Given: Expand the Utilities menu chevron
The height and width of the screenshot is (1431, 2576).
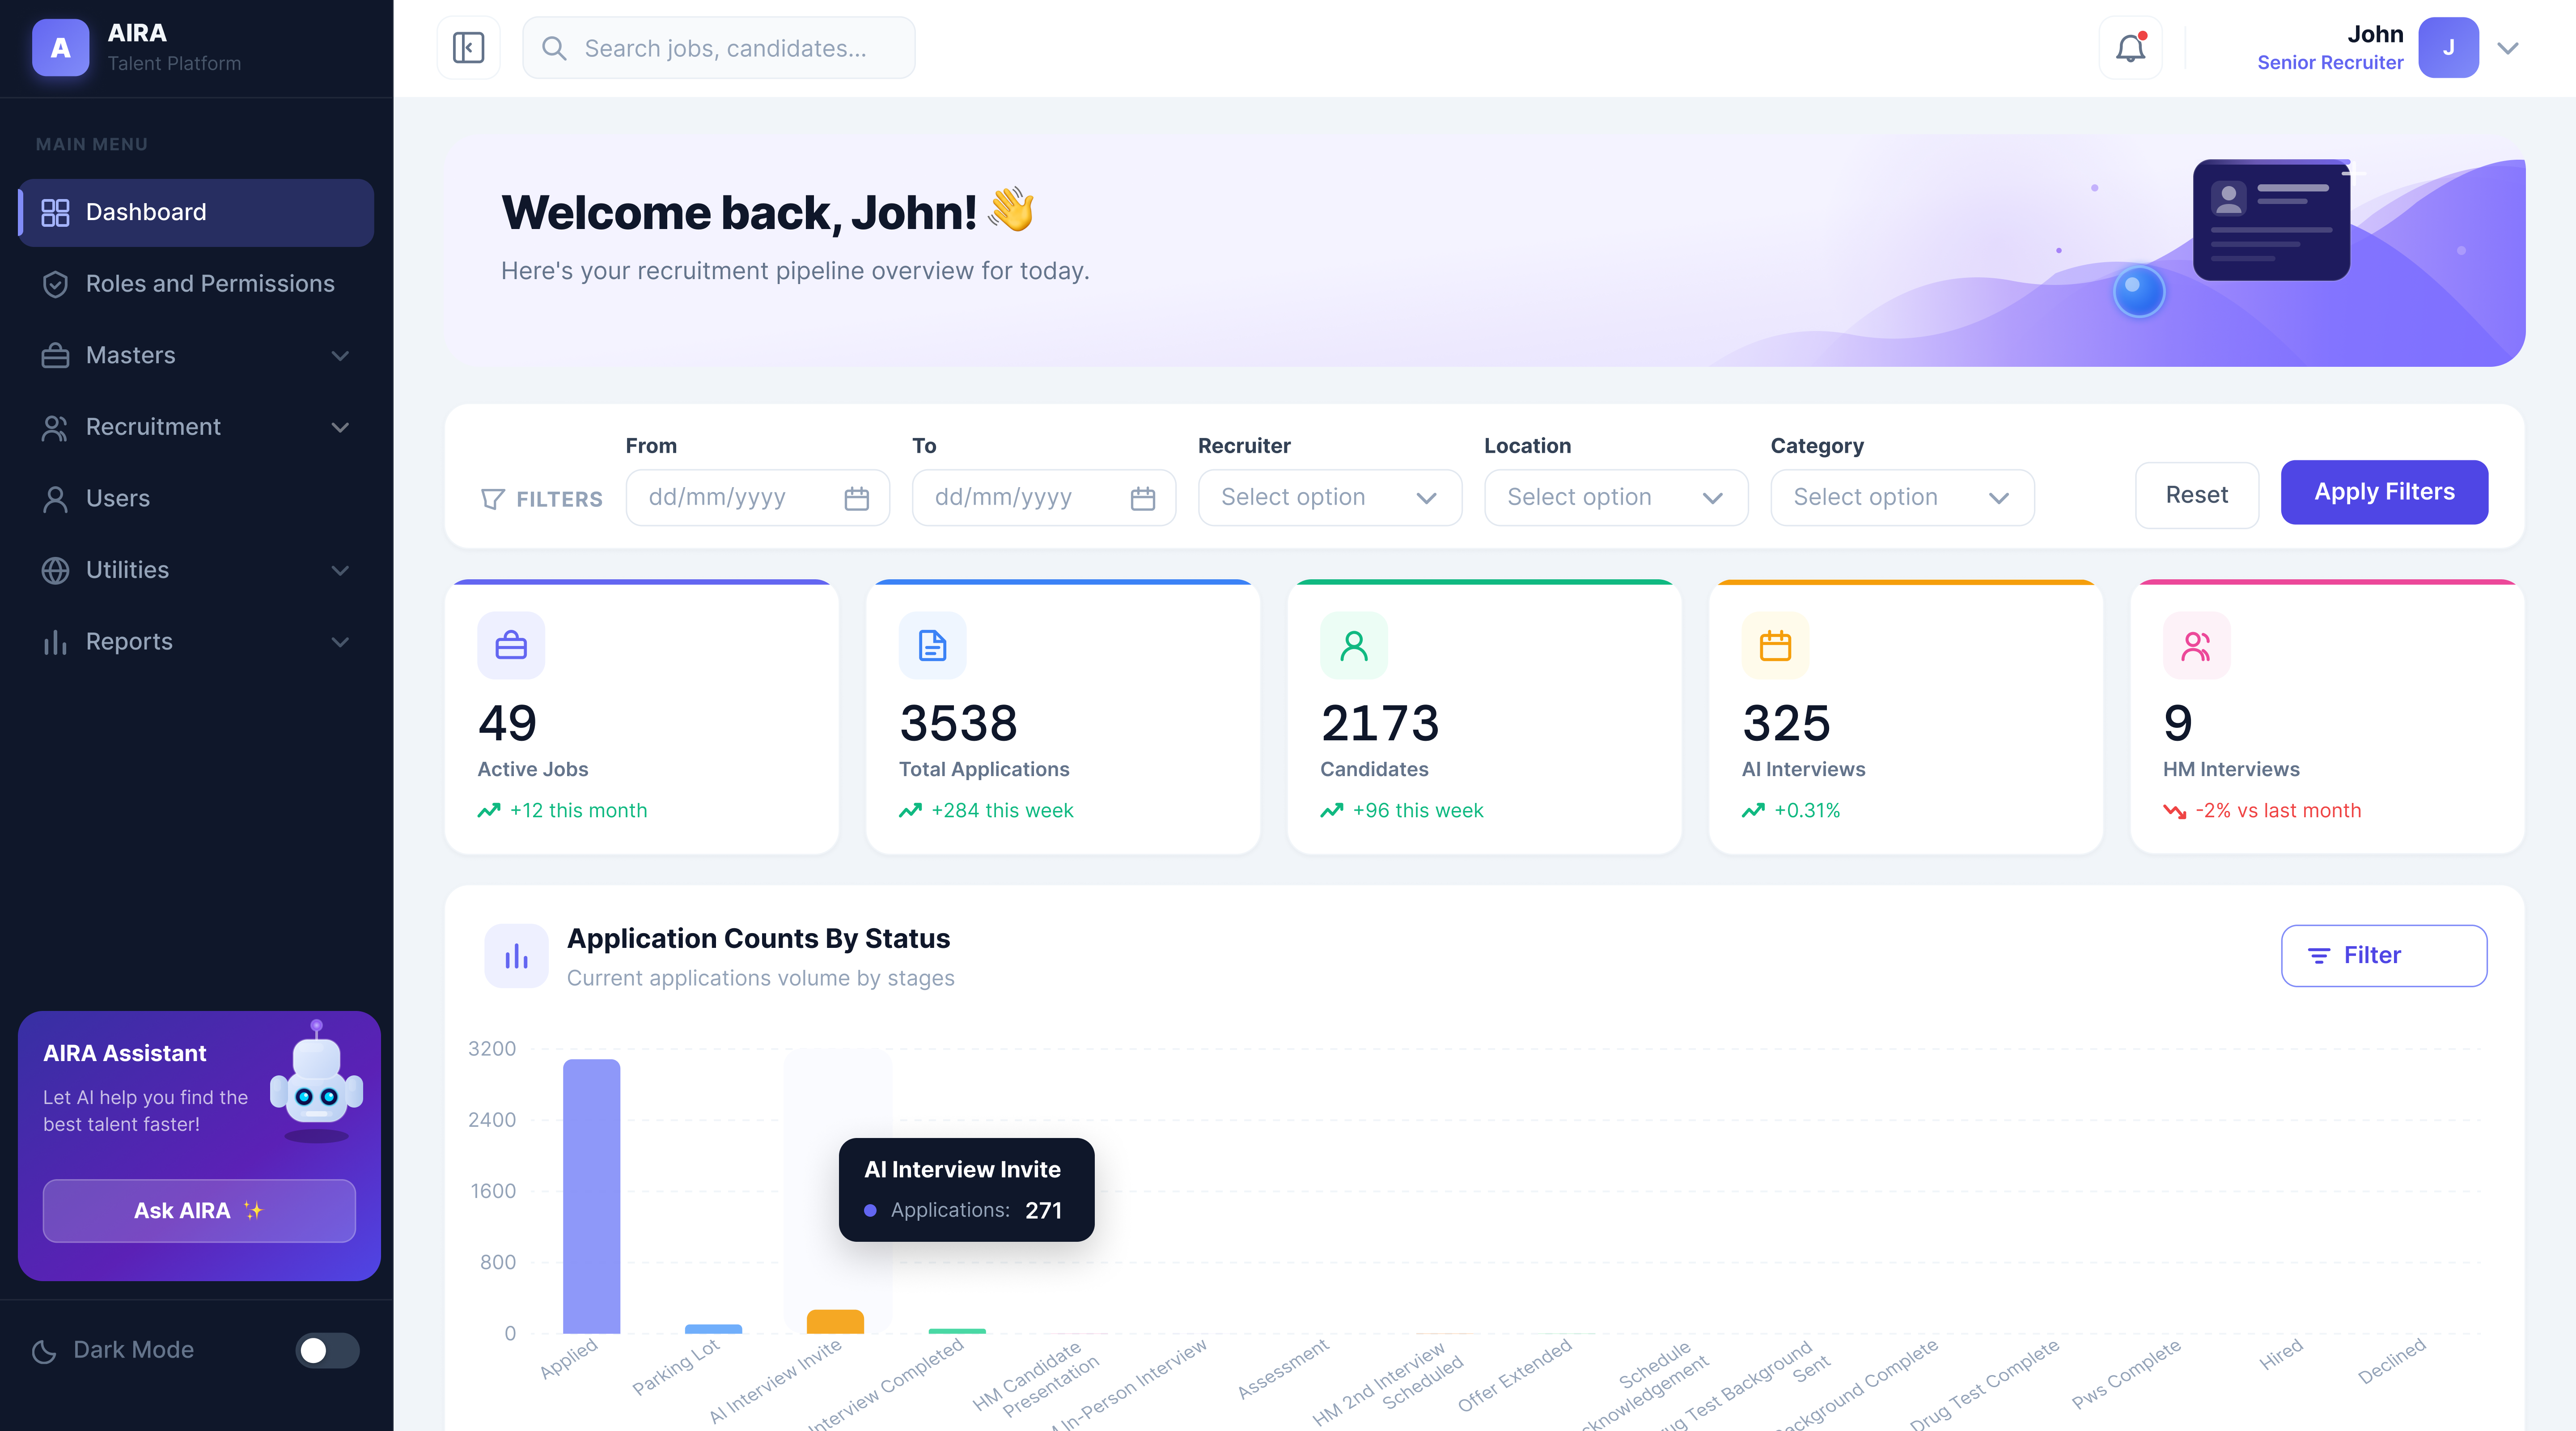Looking at the screenshot, I should (340, 570).
